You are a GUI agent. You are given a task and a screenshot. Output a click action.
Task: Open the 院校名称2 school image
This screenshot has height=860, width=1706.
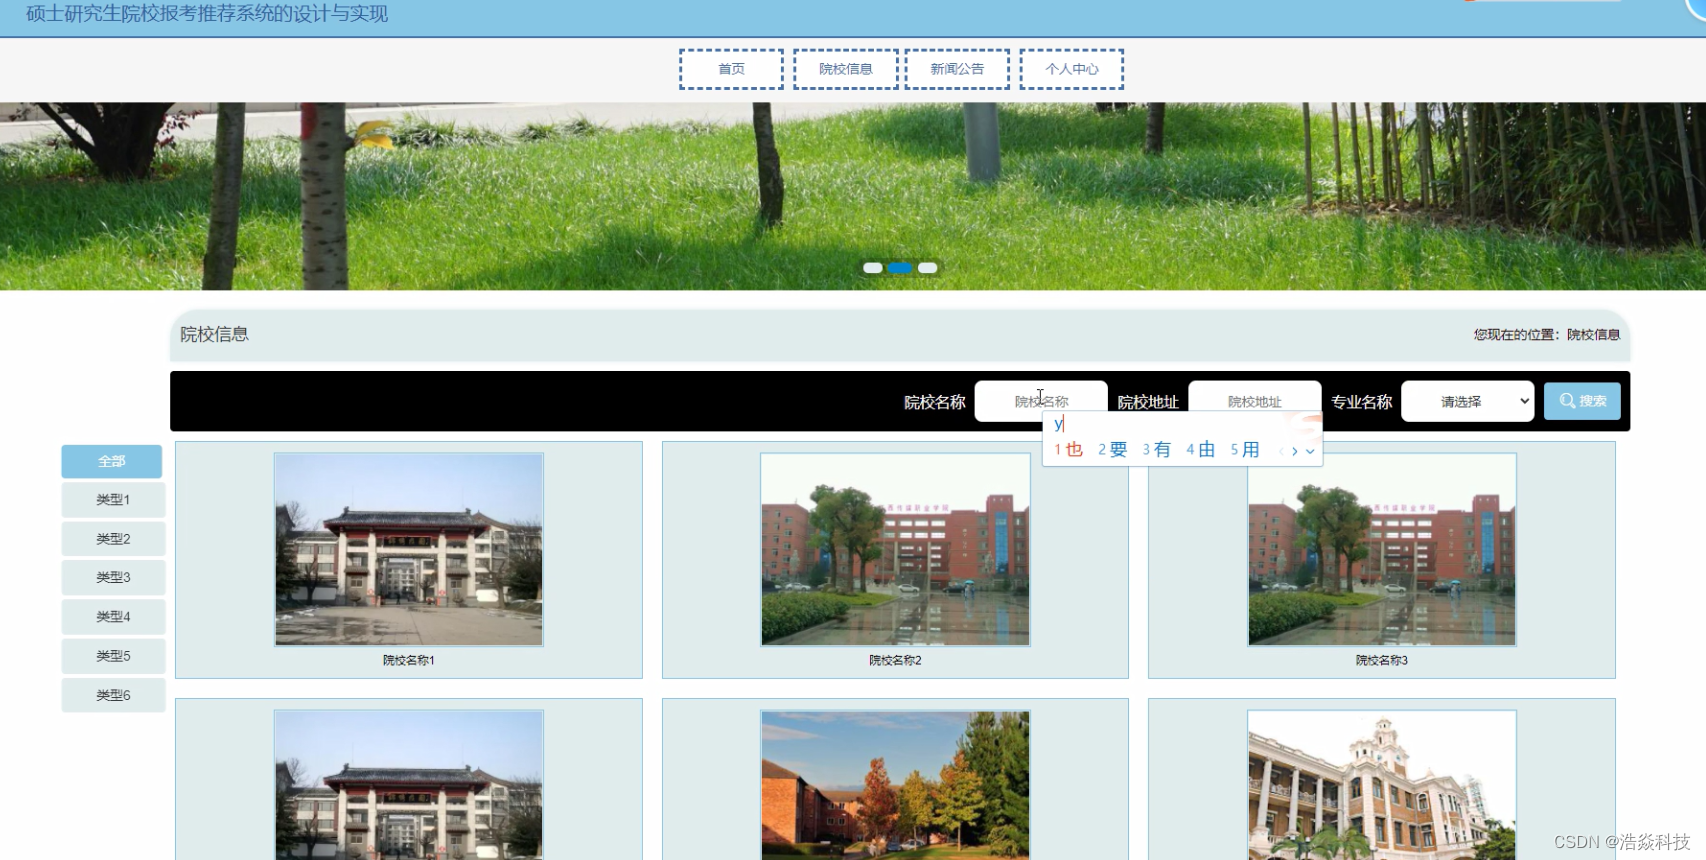pyautogui.click(x=895, y=549)
